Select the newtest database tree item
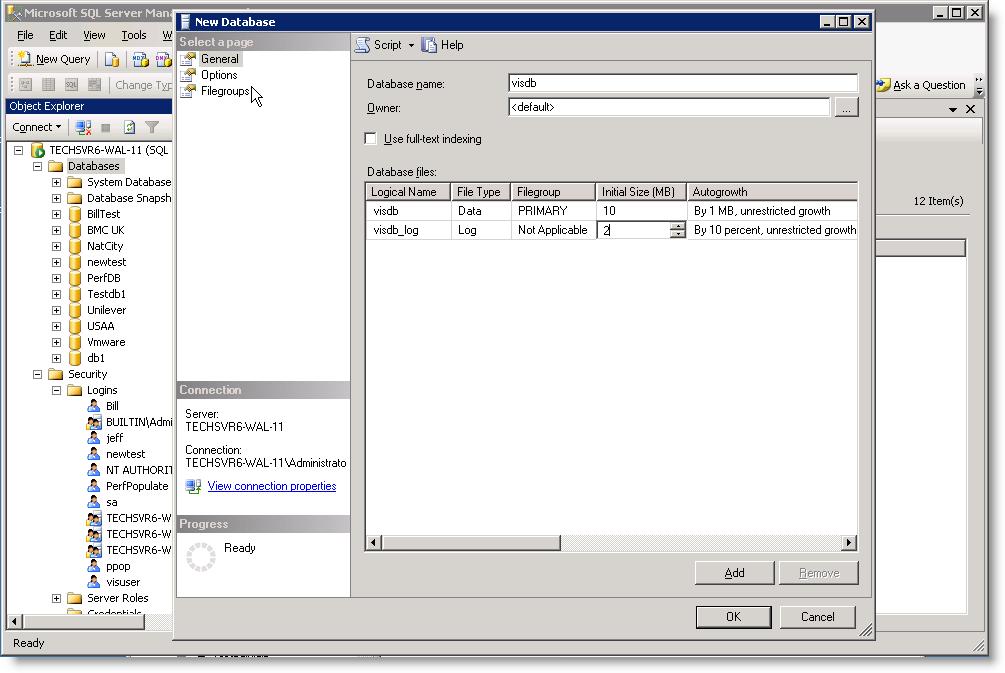 pyautogui.click(x=106, y=262)
